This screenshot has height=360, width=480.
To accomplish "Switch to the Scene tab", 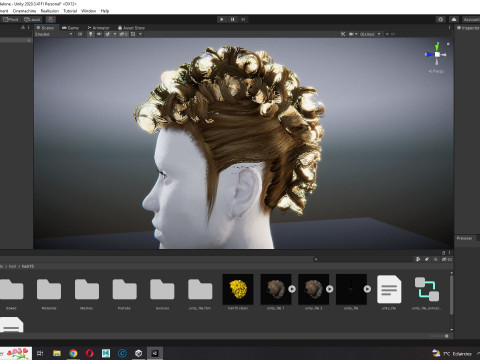I will pos(45,28).
